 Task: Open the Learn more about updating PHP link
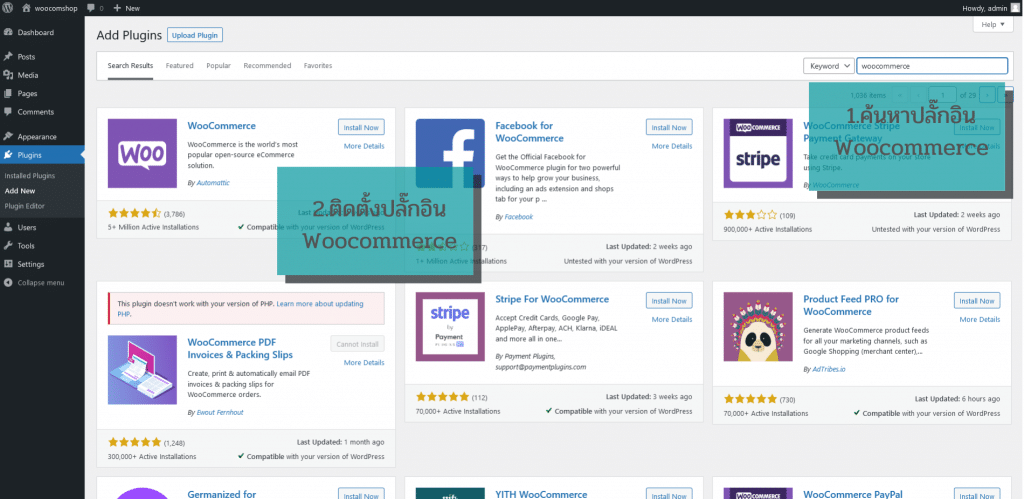[329, 303]
